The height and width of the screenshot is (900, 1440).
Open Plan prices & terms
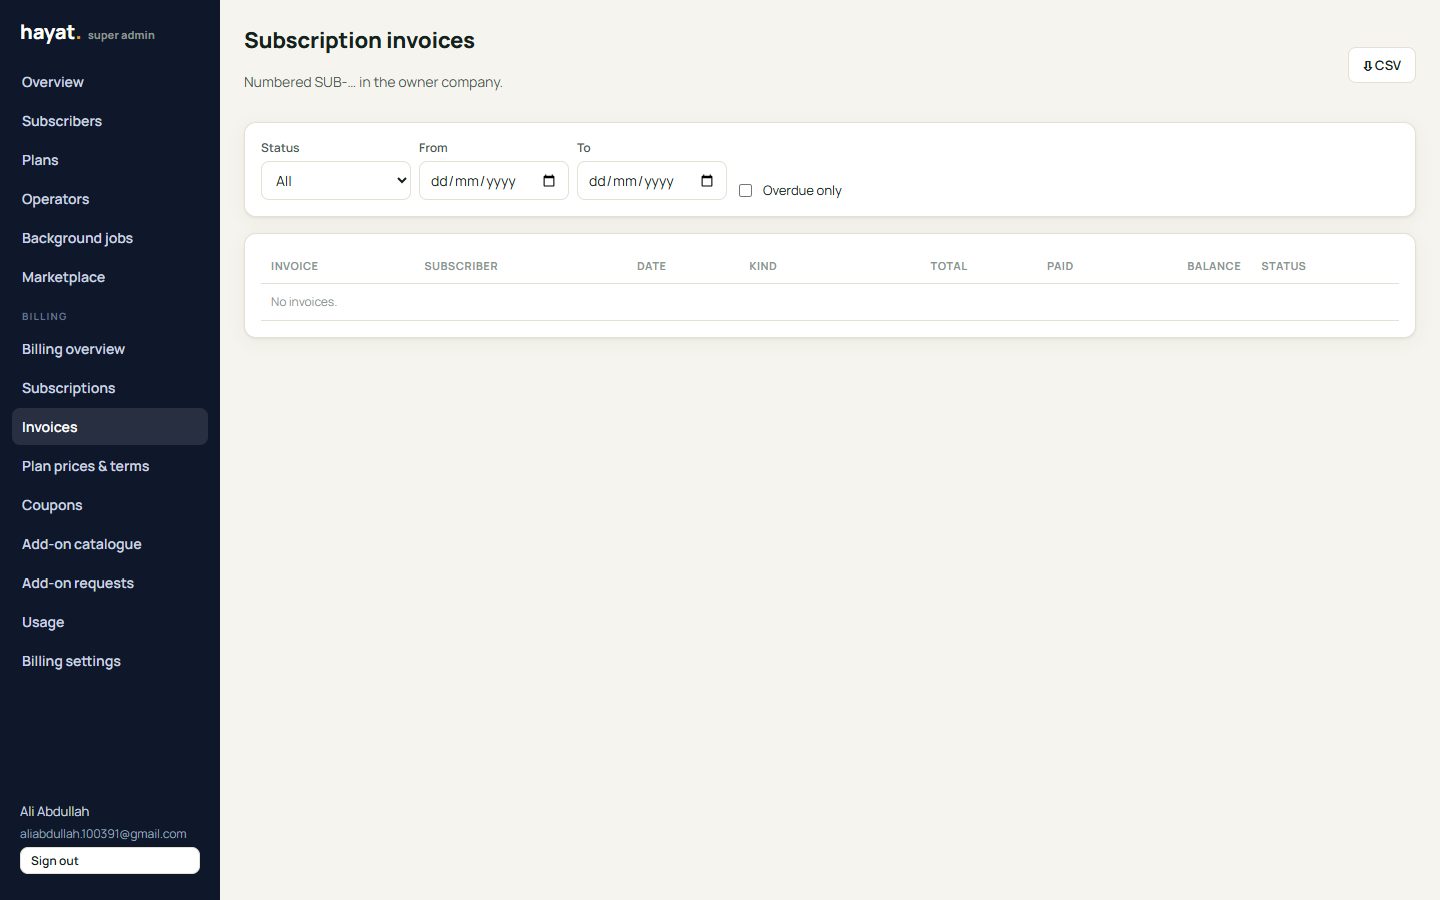(x=110, y=466)
